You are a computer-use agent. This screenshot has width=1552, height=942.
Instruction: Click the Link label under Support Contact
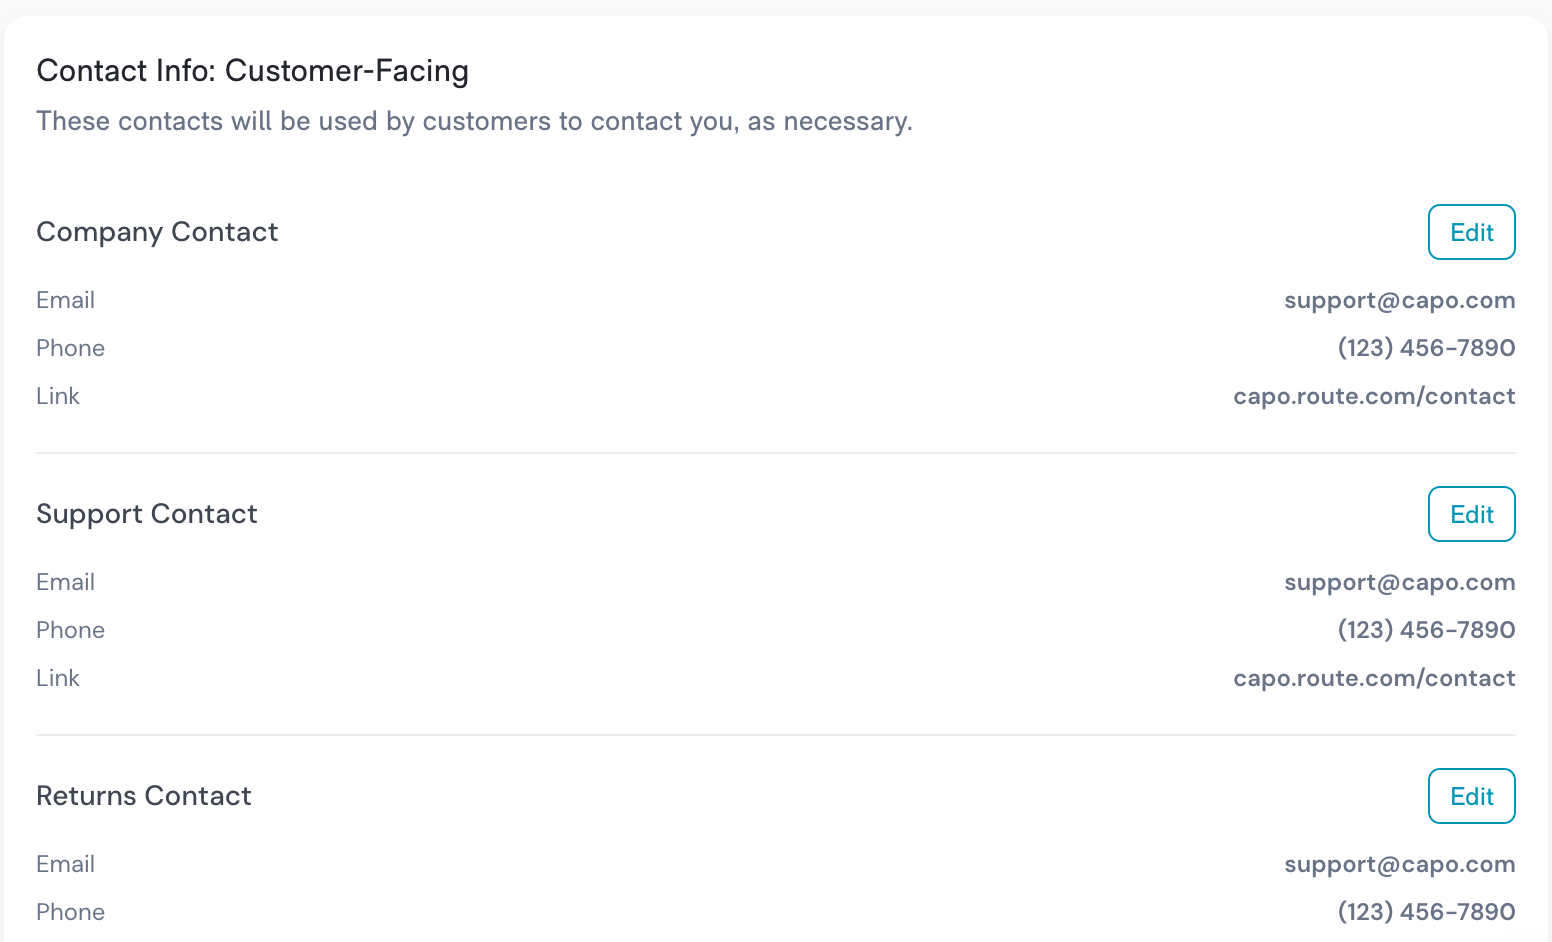pos(58,678)
